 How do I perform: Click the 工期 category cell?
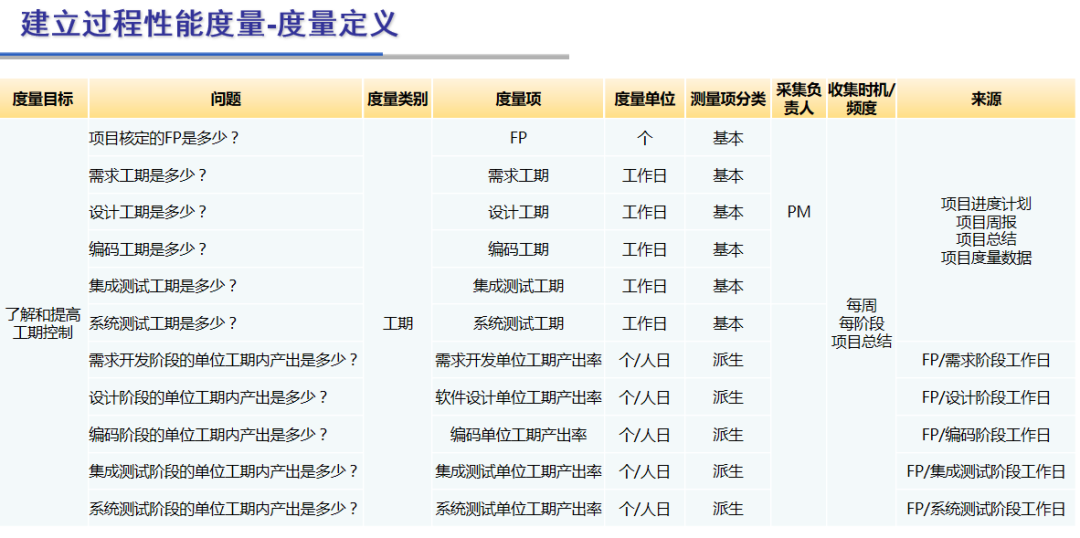coord(397,323)
